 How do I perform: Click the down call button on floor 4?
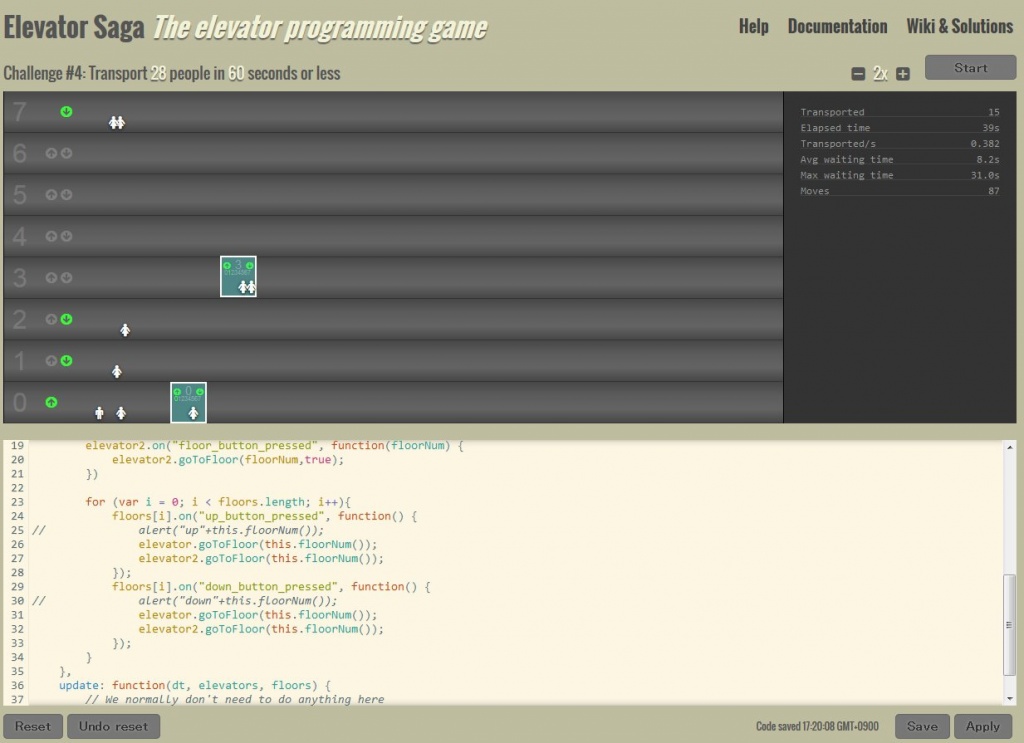[66, 236]
